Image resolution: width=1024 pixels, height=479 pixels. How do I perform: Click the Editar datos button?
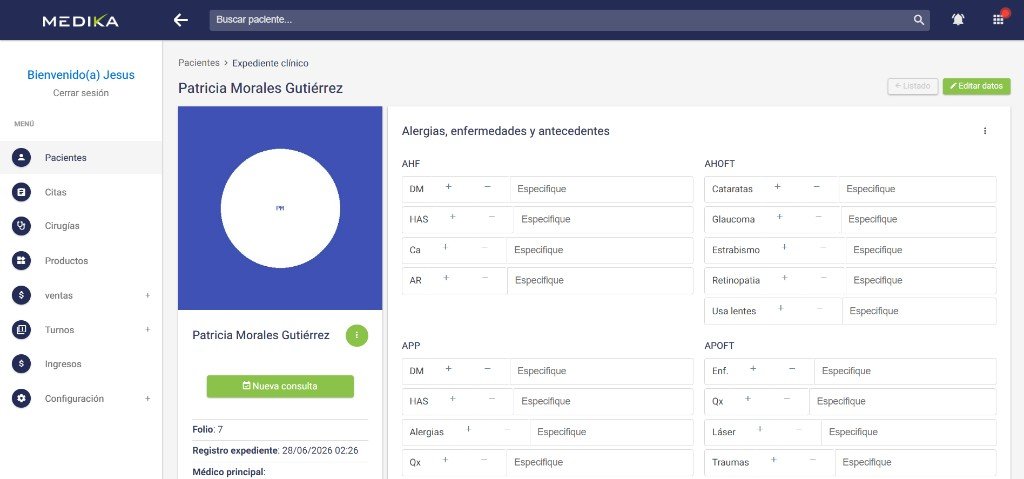click(976, 86)
